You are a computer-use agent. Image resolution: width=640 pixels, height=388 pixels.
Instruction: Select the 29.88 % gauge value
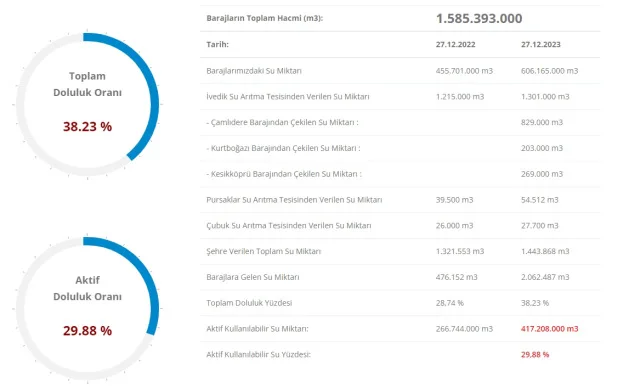tap(87, 330)
